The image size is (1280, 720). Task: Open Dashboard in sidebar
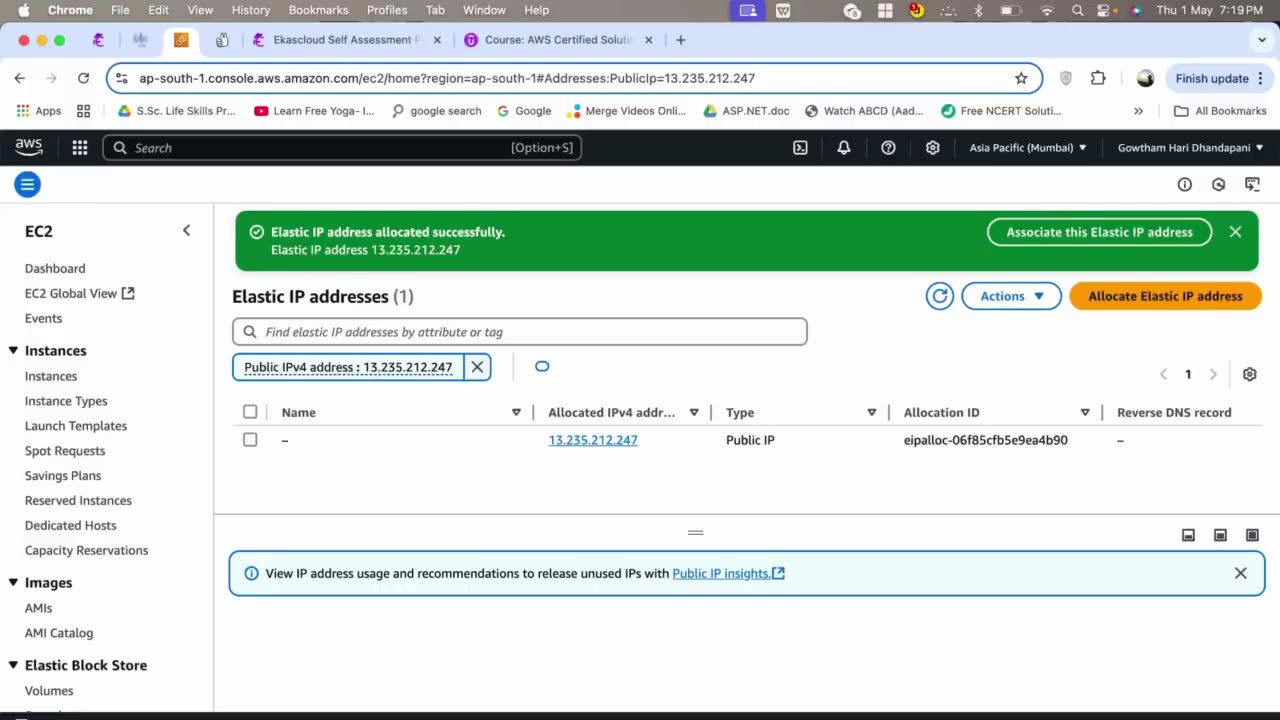[55, 268]
